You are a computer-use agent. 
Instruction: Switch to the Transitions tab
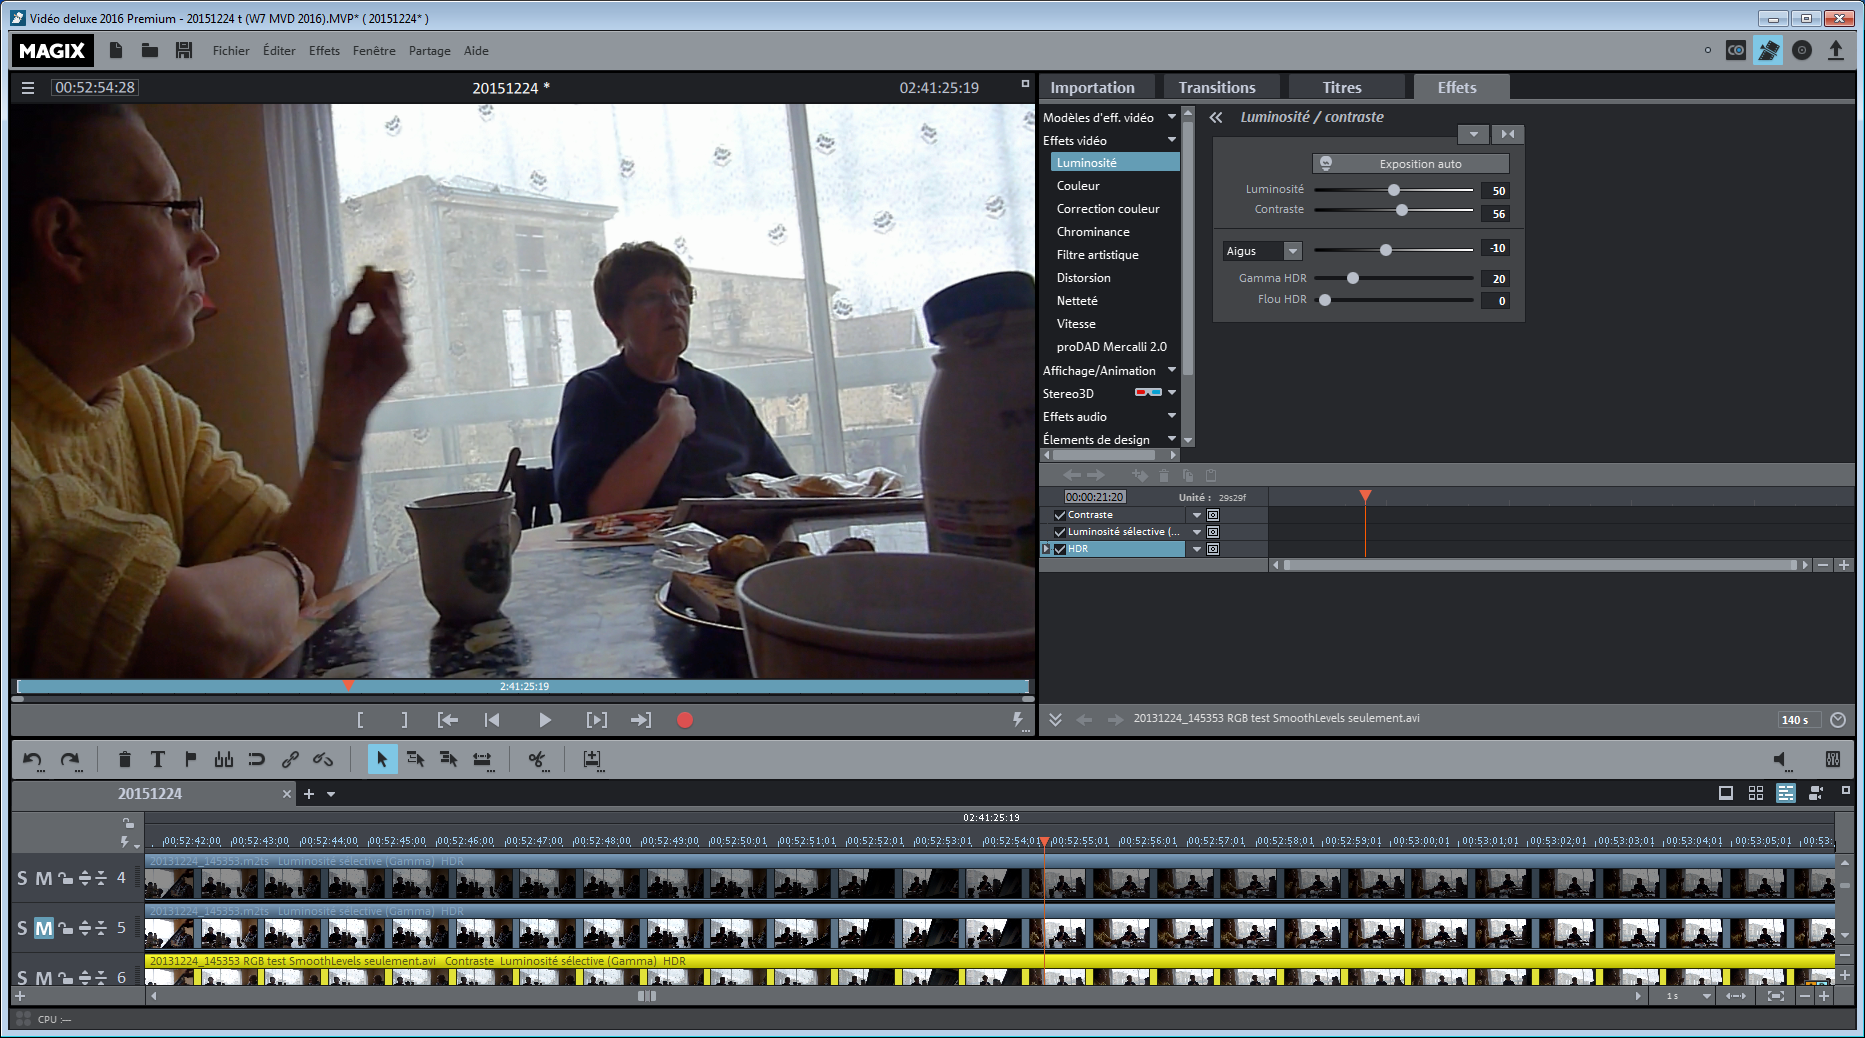click(x=1216, y=88)
